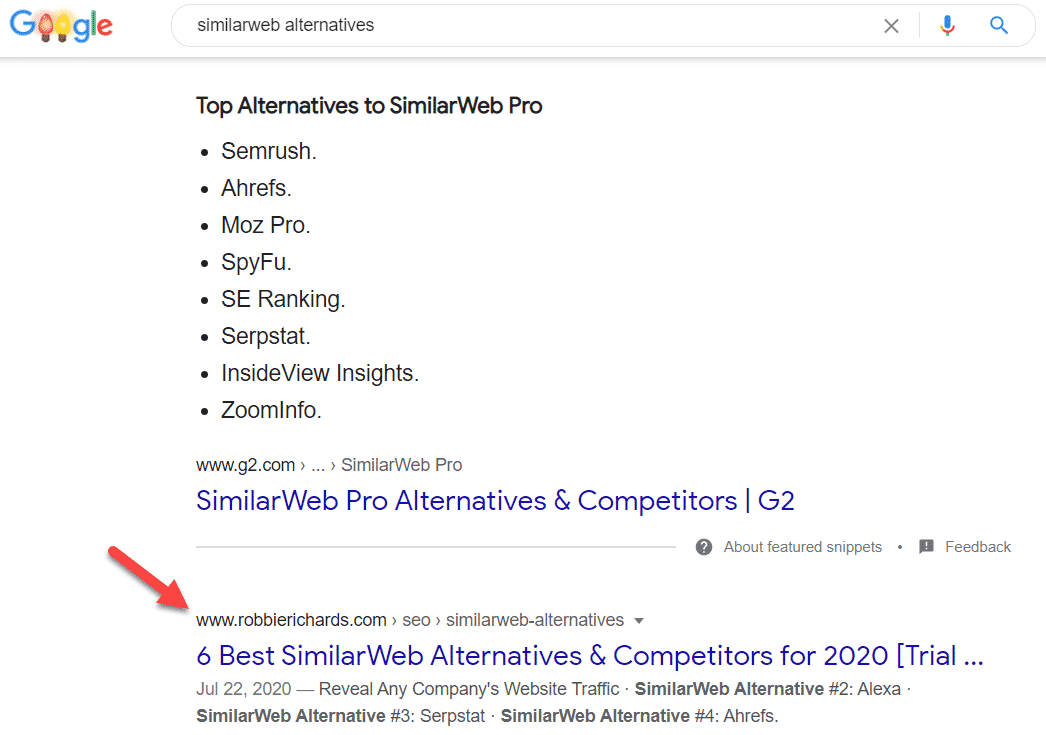Clear the search box text
The image size is (1046, 735).
891,26
